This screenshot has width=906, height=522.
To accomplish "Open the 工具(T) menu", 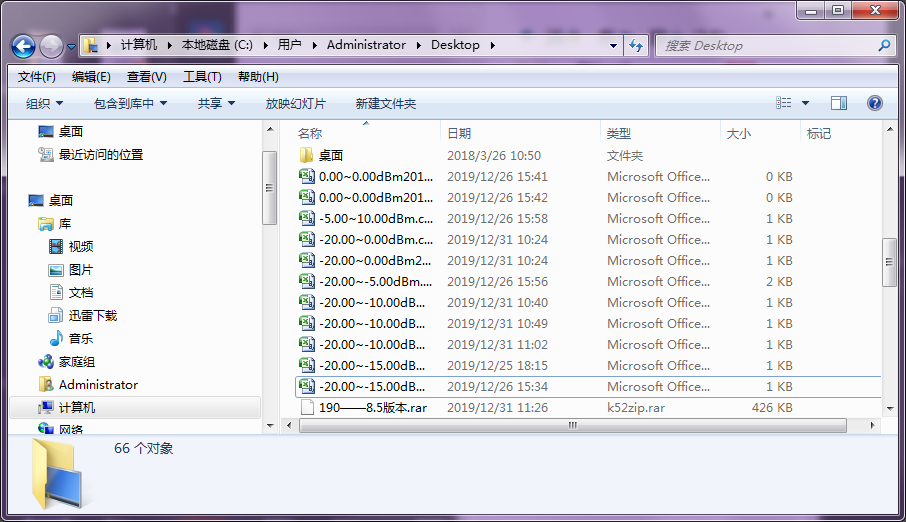I will [x=202, y=77].
